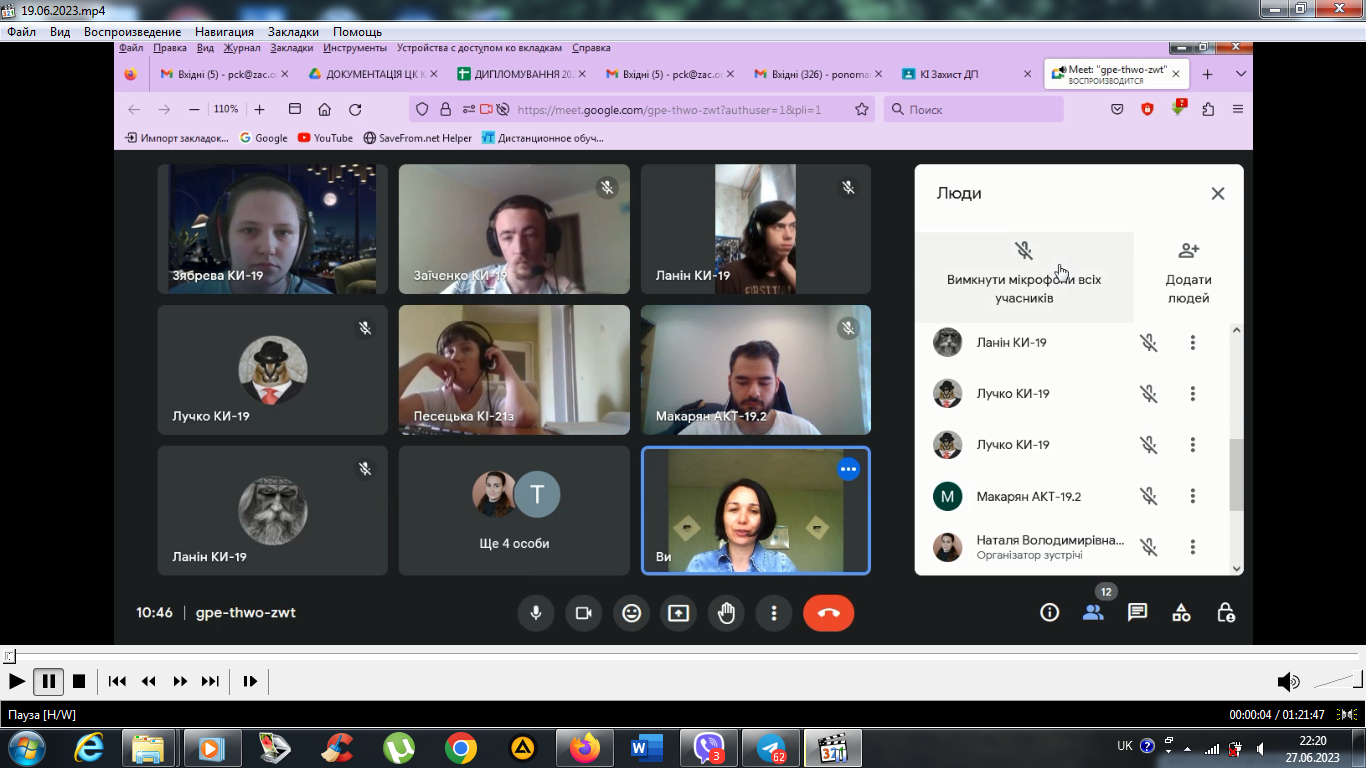This screenshot has height=768, width=1366.
Task: Click the present screen icon
Action: (x=679, y=613)
